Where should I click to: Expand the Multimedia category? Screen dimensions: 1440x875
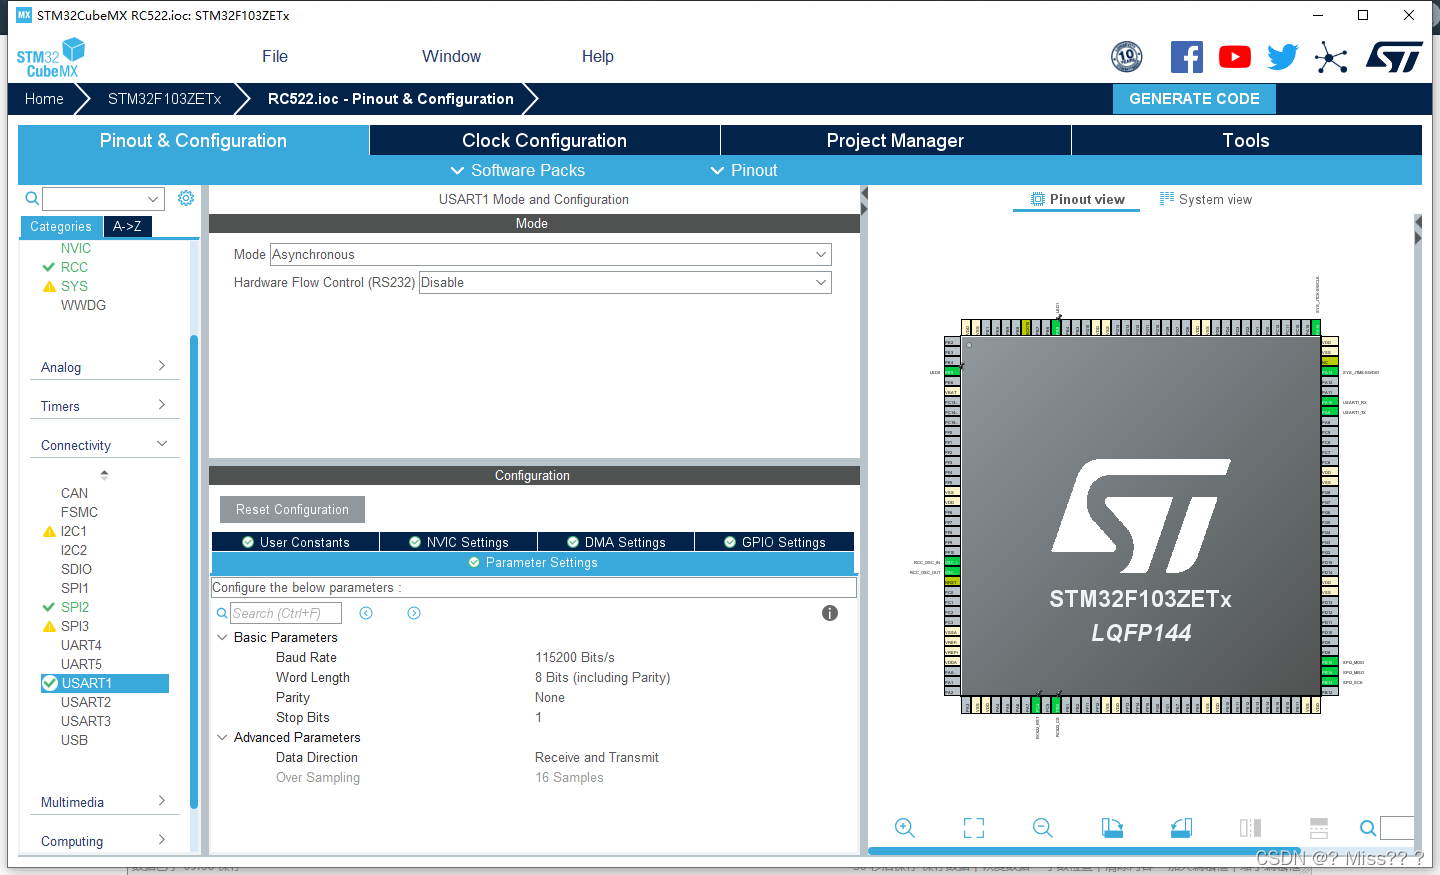[104, 802]
